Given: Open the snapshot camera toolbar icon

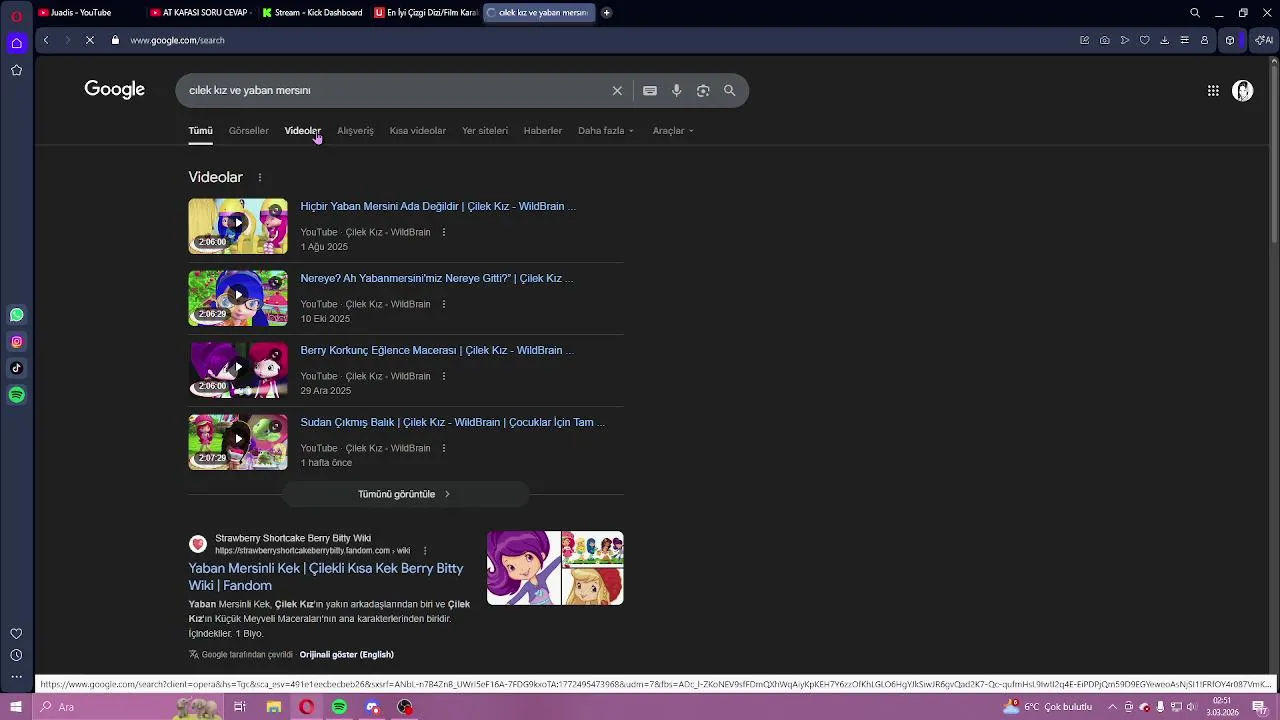Looking at the screenshot, I should pyautogui.click(x=1105, y=40).
